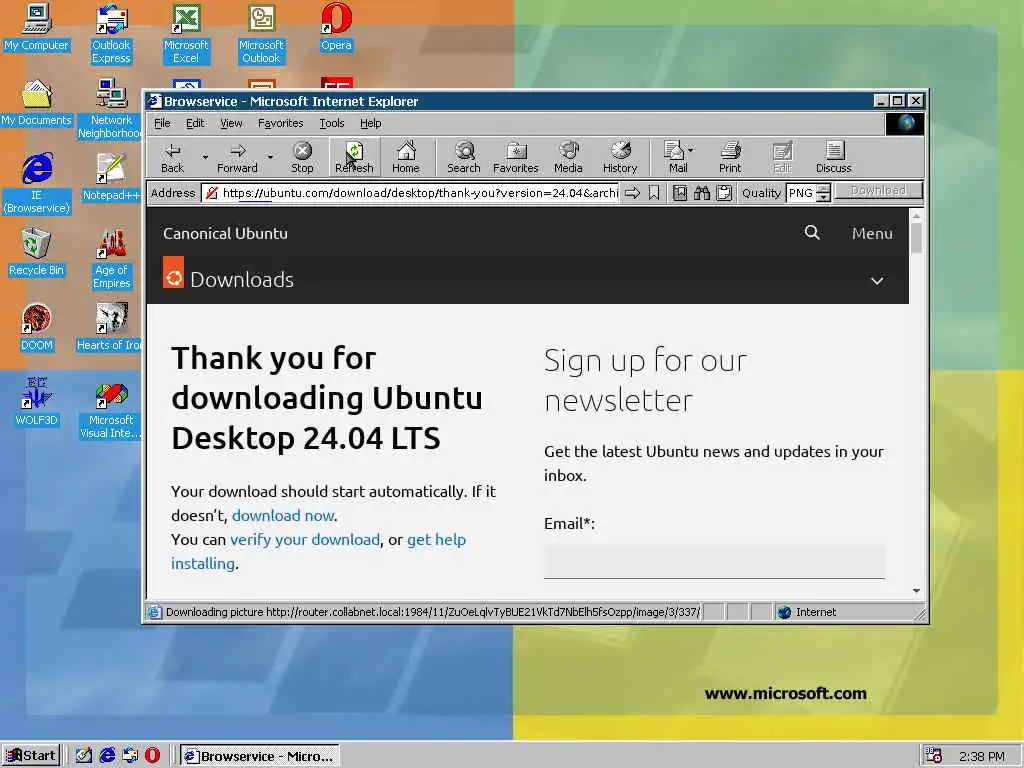Select the Recycle Bin desktop icon

[37, 253]
